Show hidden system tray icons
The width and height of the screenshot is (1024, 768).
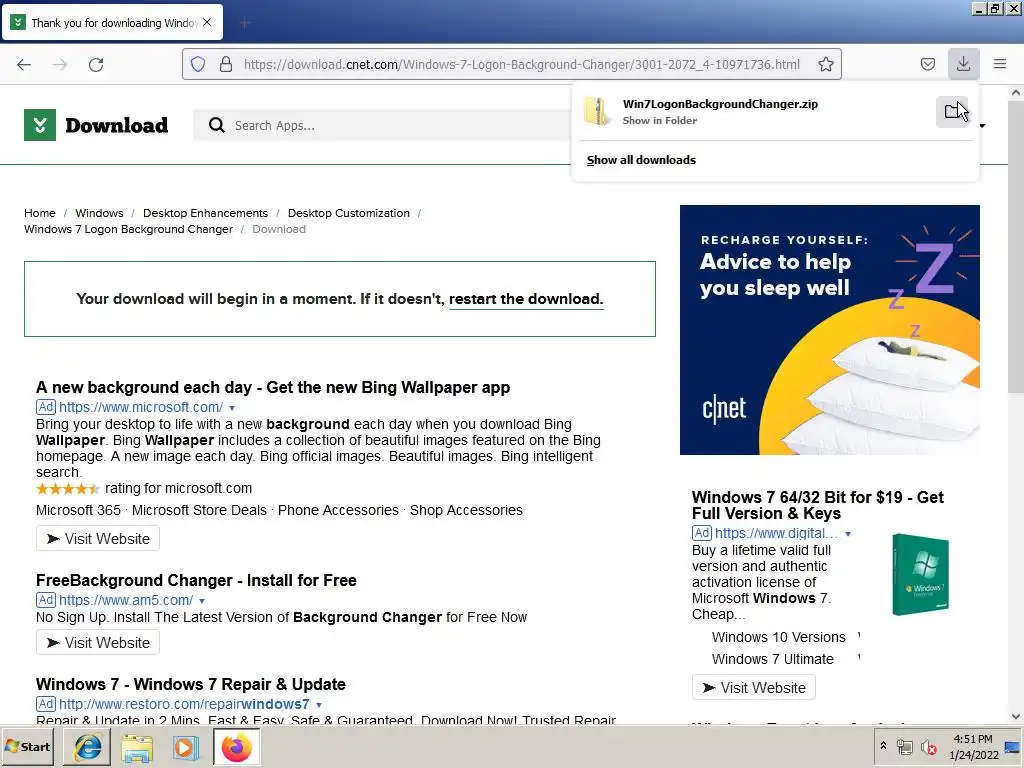883,746
